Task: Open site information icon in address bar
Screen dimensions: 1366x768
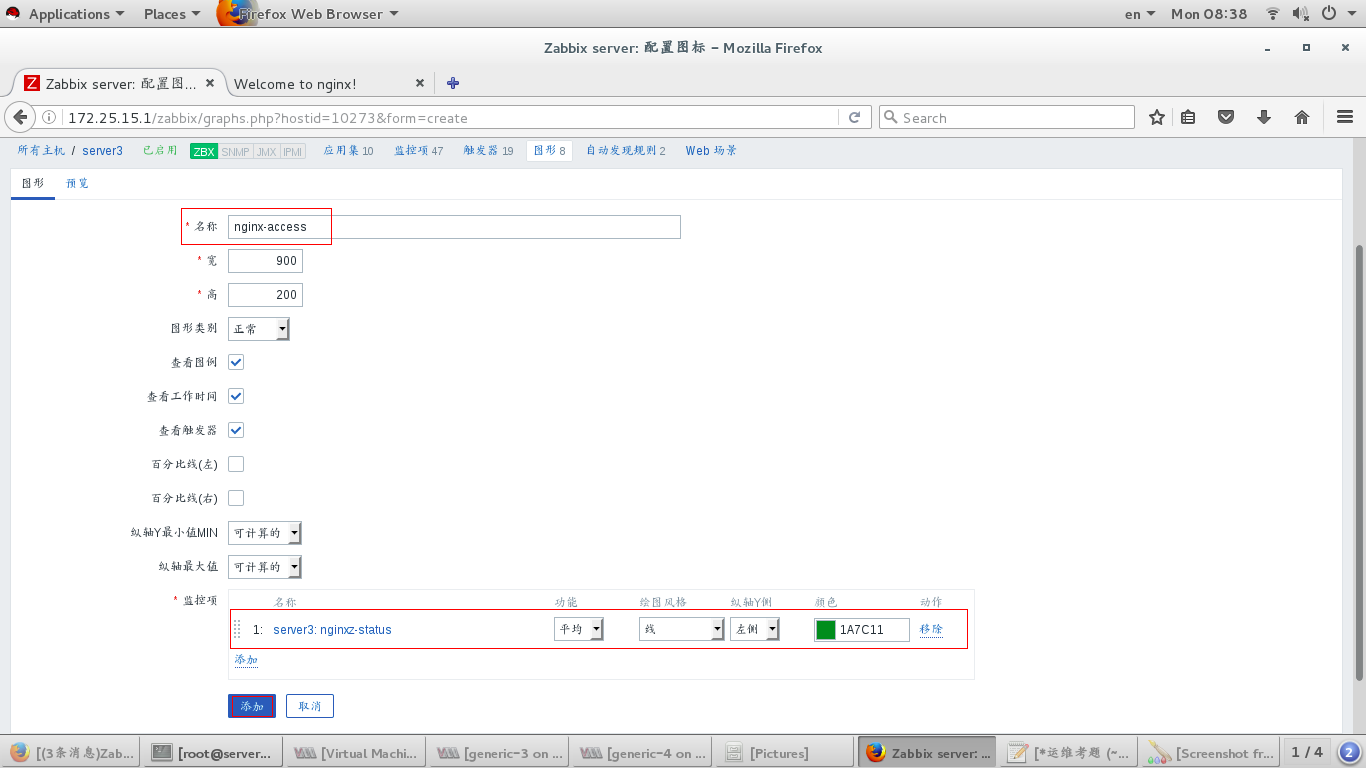Action: coord(50,117)
